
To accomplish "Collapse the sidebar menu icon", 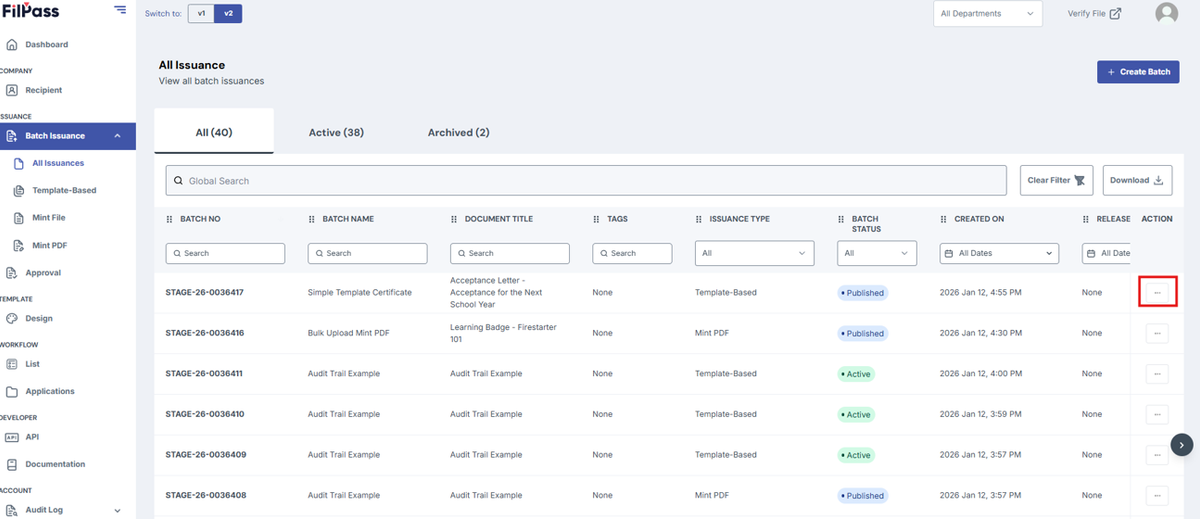I will tap(120, 10).
